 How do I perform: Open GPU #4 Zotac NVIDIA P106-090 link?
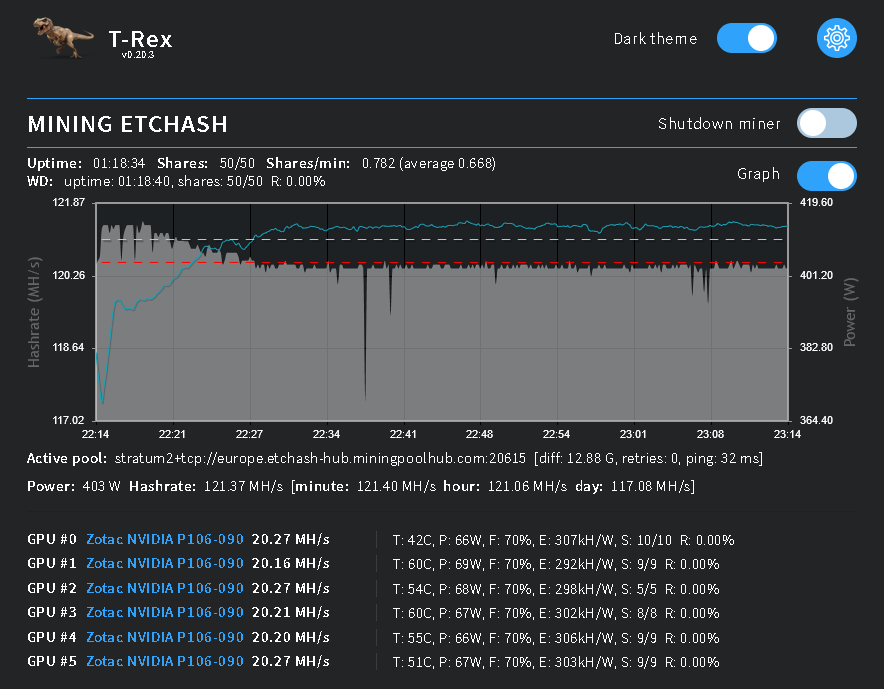click(165, 637)
